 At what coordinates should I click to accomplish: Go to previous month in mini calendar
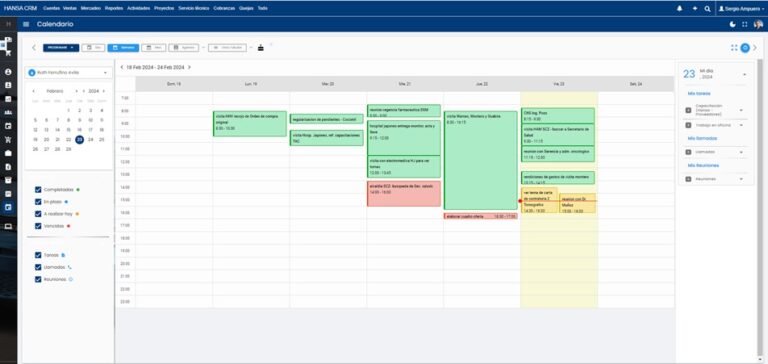[34, 91]
